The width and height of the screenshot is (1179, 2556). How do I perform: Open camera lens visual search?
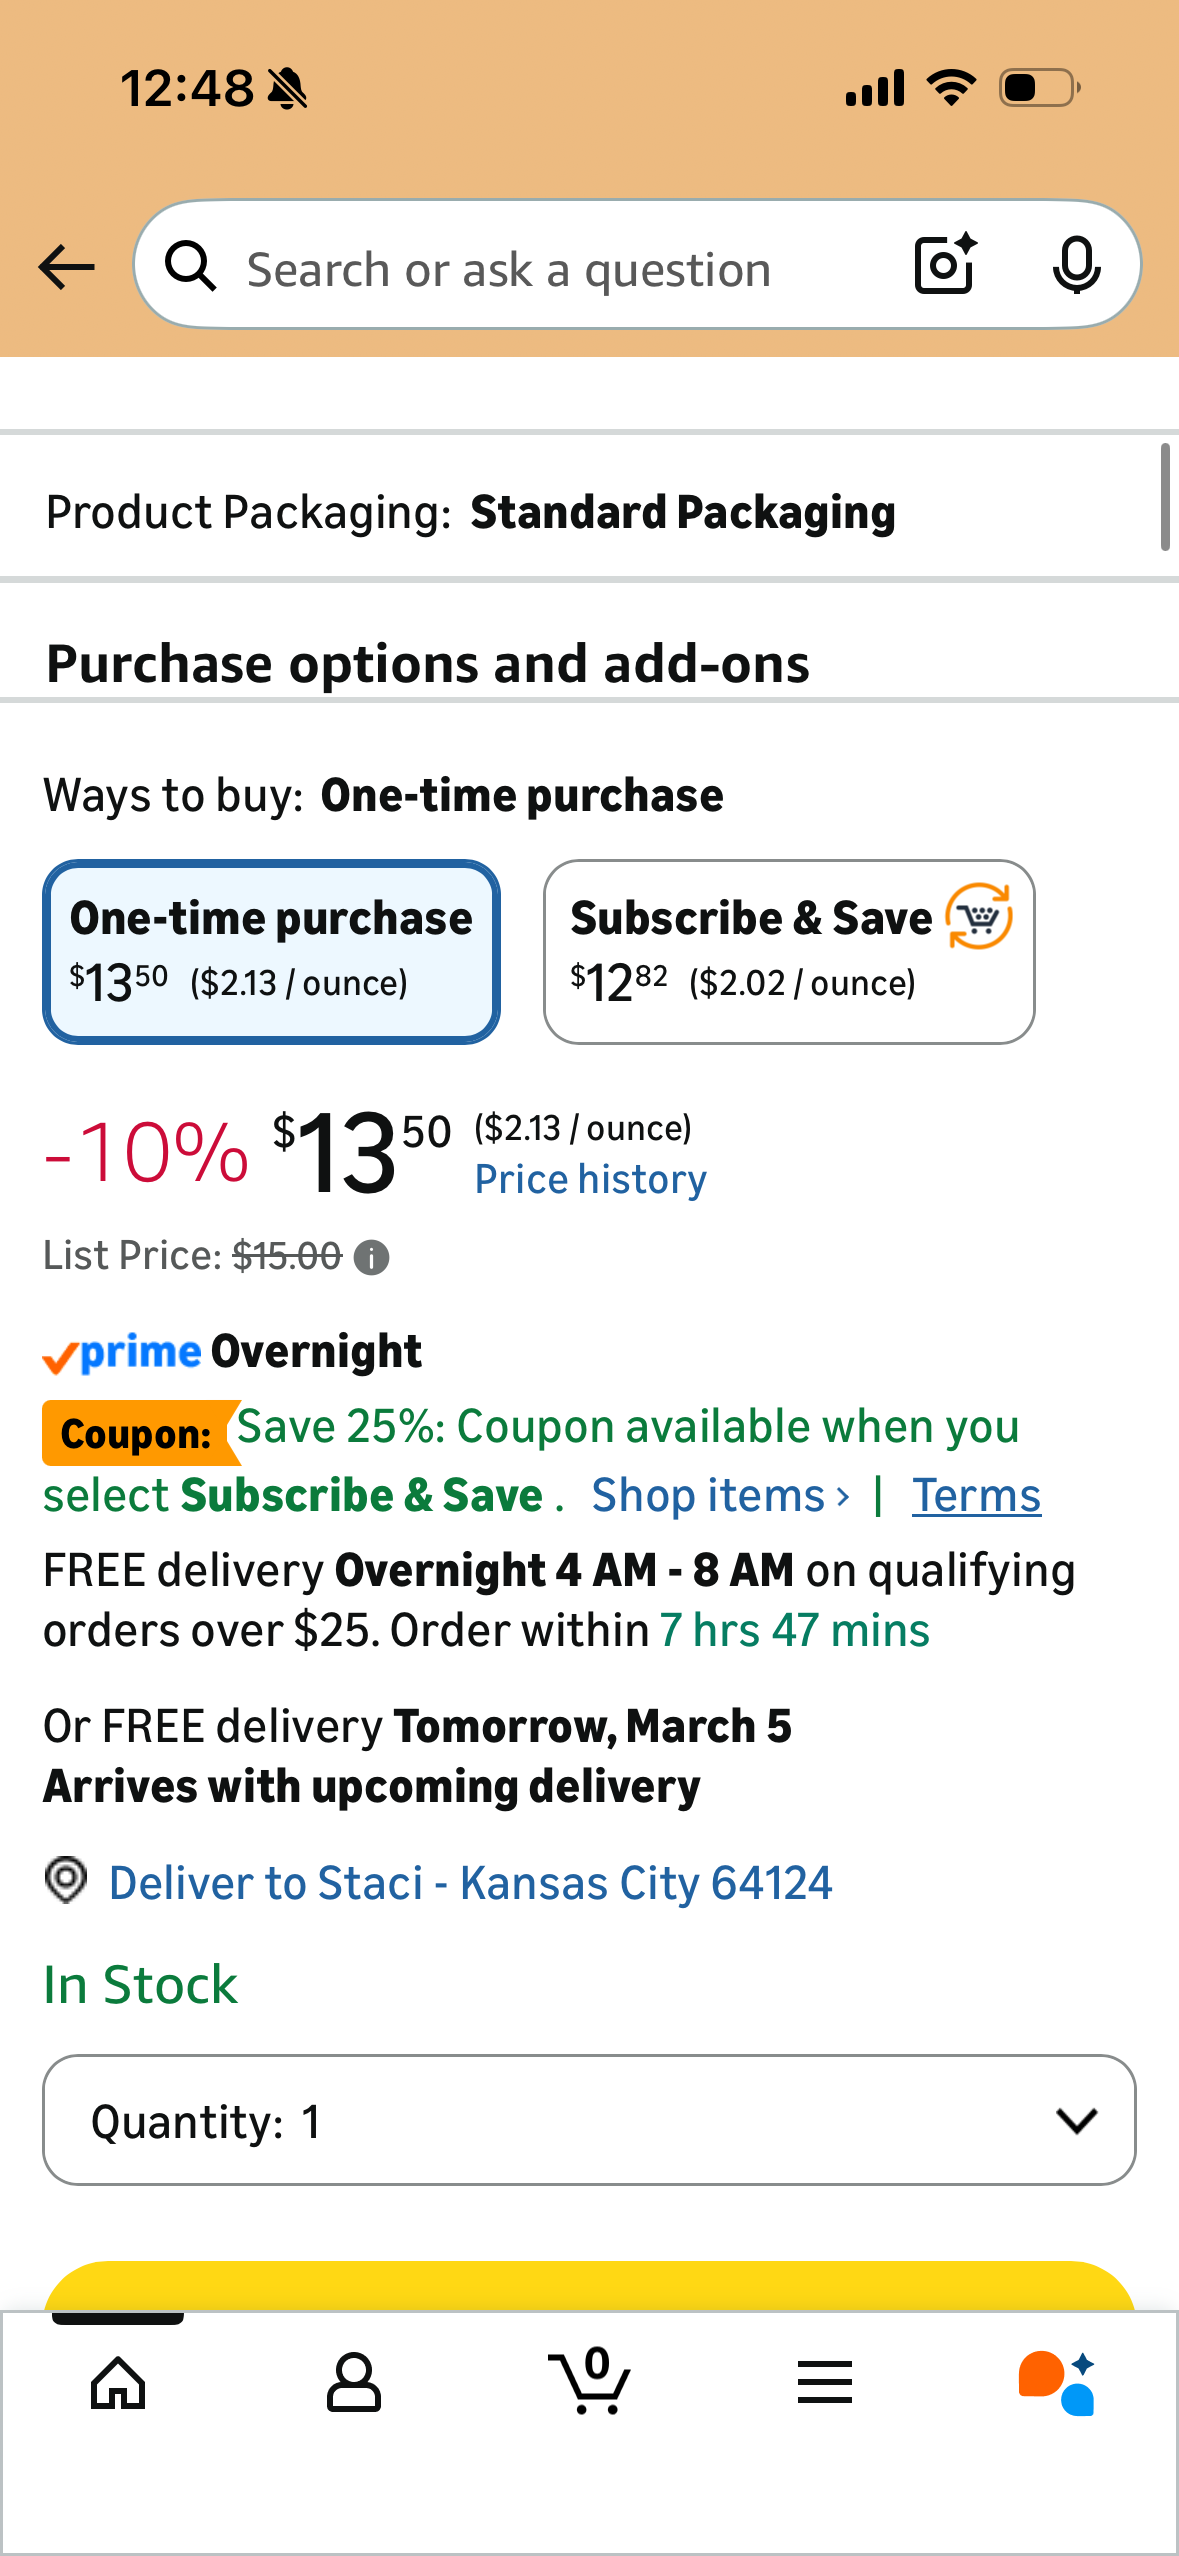point(945,265)
